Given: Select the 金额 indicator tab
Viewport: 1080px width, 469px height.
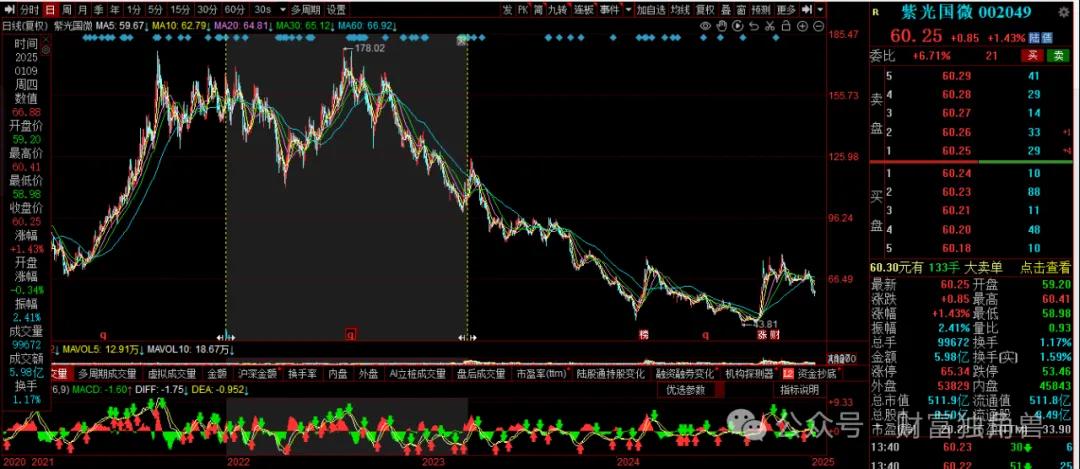Looking at the screenshot, I should [218, 374].
